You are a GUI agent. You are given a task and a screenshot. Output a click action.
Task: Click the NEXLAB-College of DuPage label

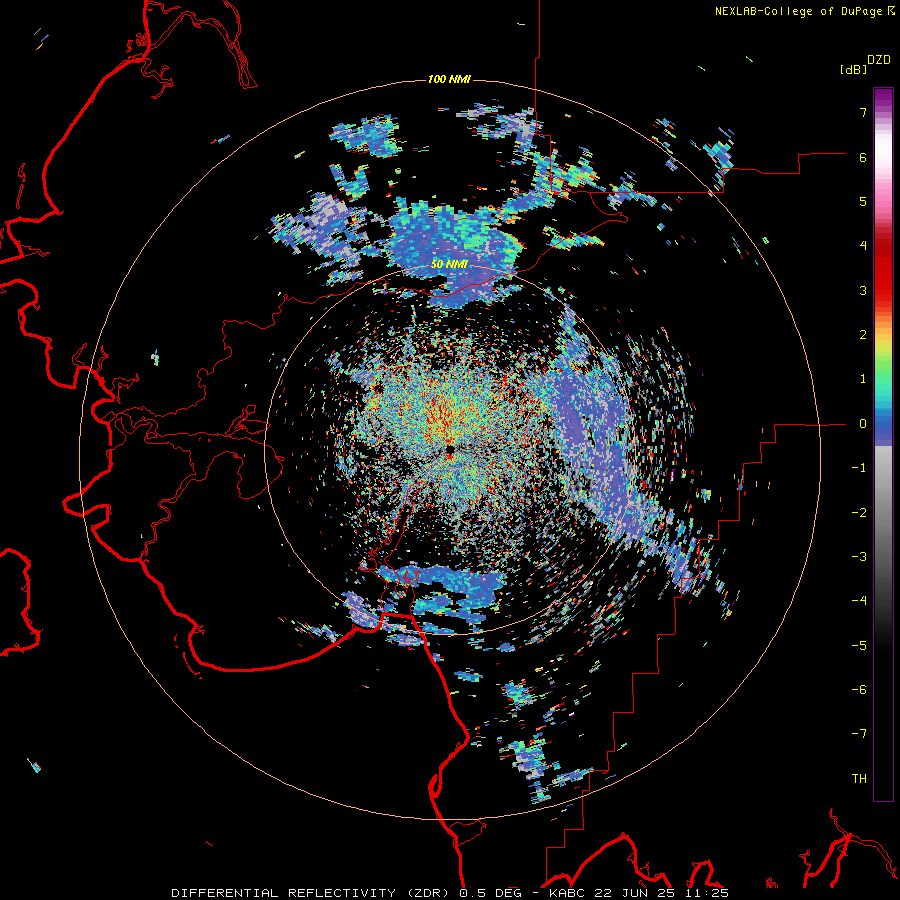[798, 11]
